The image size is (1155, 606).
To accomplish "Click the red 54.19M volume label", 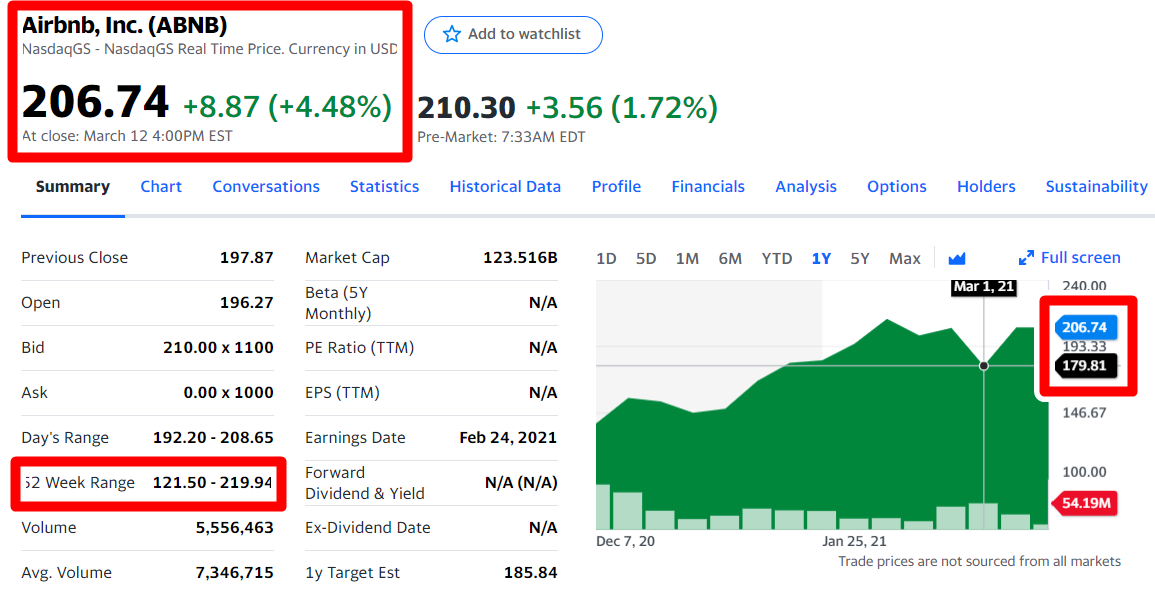I will (x=1085, y=503).
